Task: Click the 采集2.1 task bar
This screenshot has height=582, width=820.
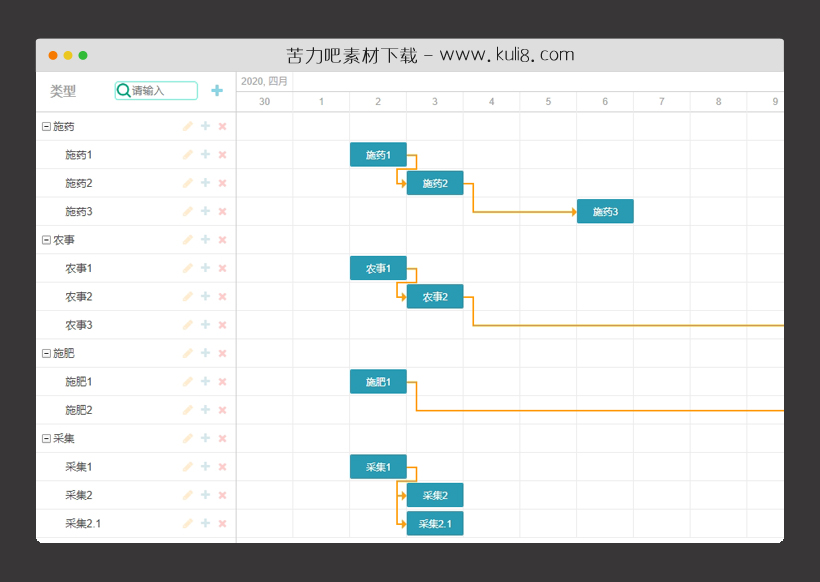Action: (434, 524)
